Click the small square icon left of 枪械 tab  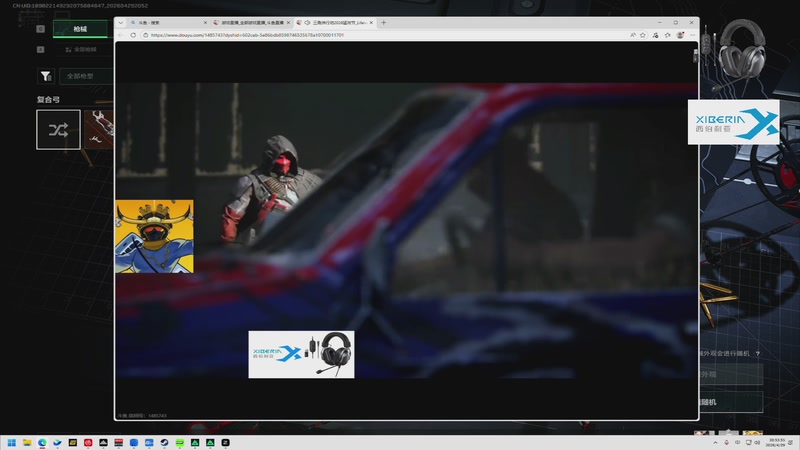point(41,29)
